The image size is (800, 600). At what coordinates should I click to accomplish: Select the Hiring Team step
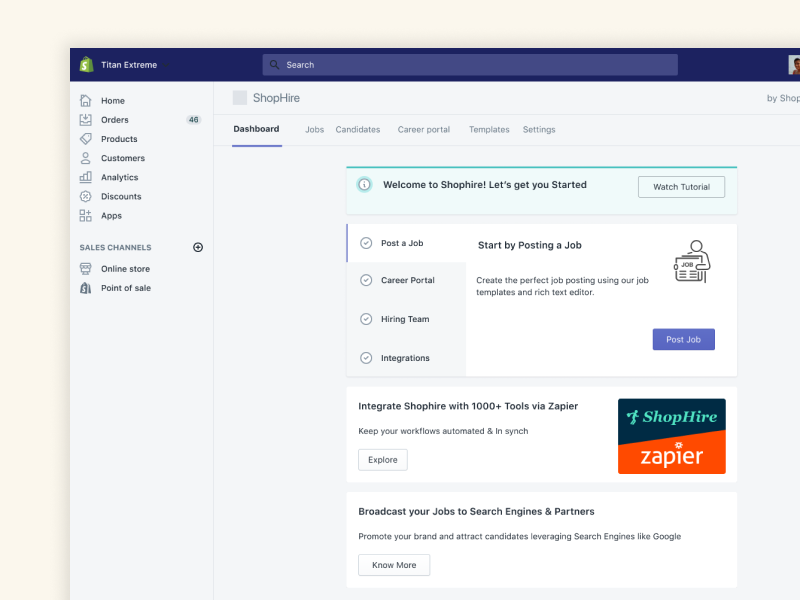click(x=407, y=319)
